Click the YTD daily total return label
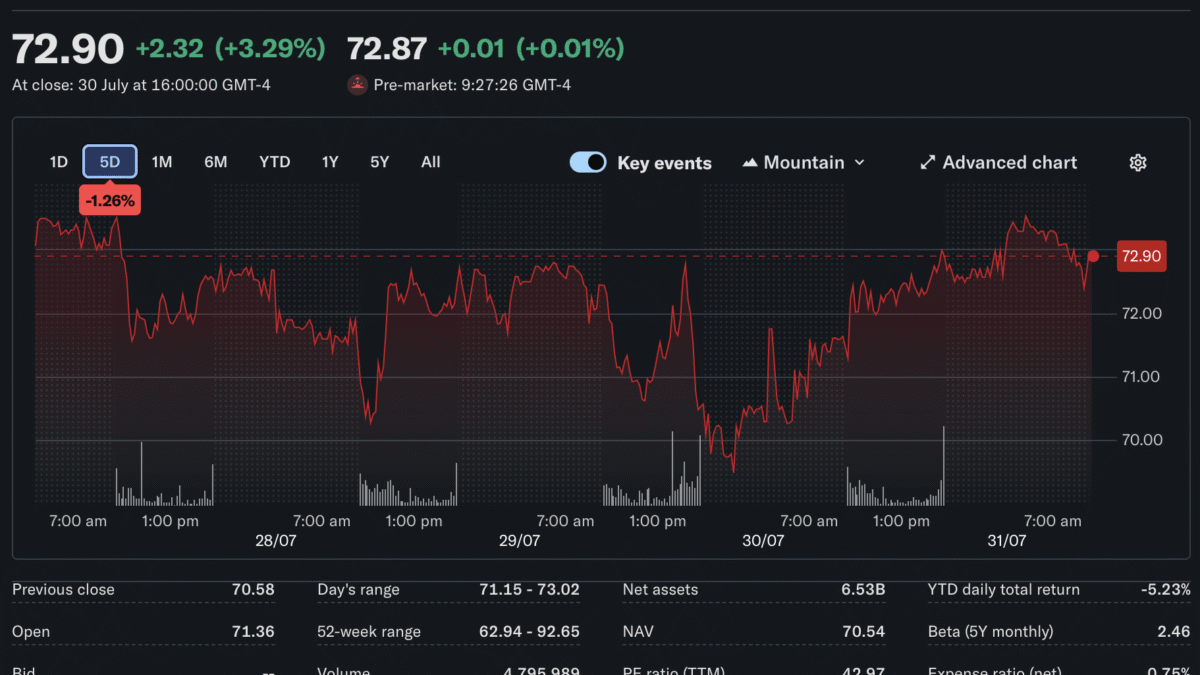This screenshot has height=675, width=1200. coord(1004,590)
